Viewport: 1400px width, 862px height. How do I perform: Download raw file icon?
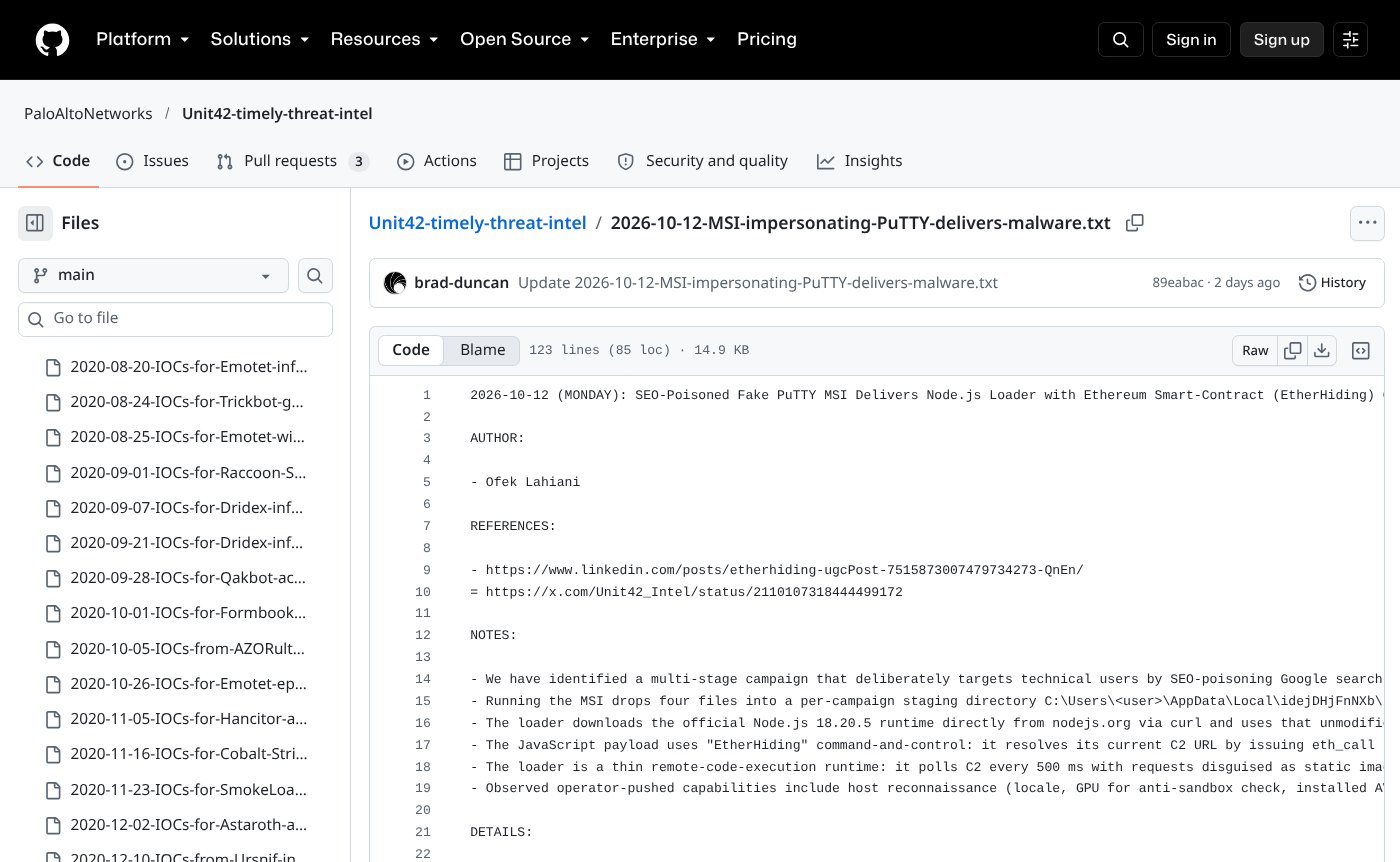pos(1322,350)
